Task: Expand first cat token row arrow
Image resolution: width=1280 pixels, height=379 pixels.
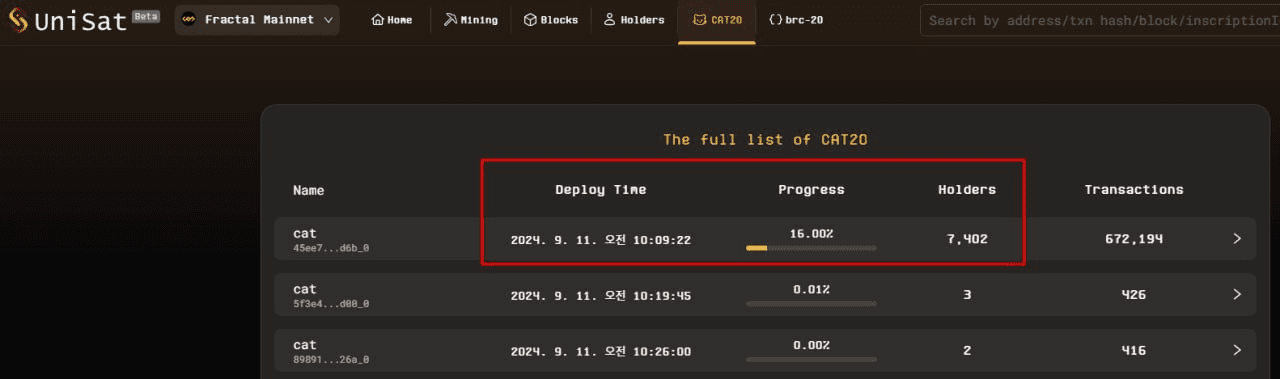Action: pyautogui.click(x=1237, y=239)
